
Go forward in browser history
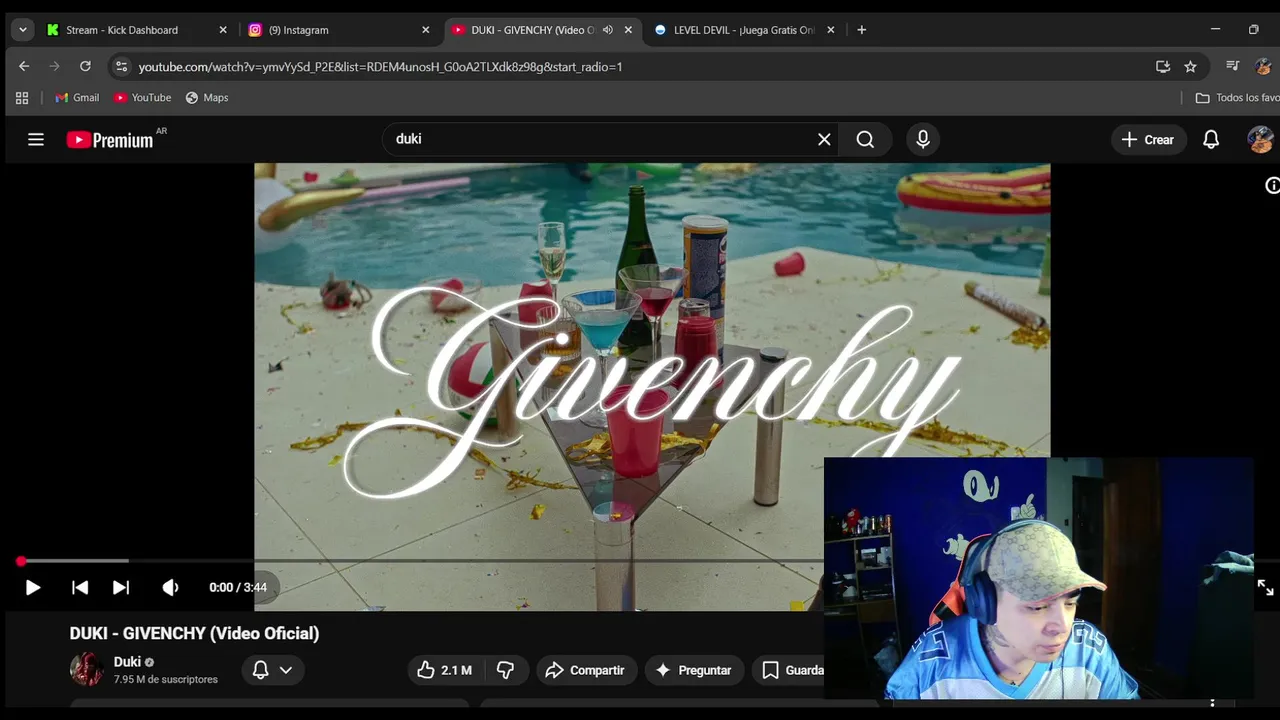click(x=54, y=67)
